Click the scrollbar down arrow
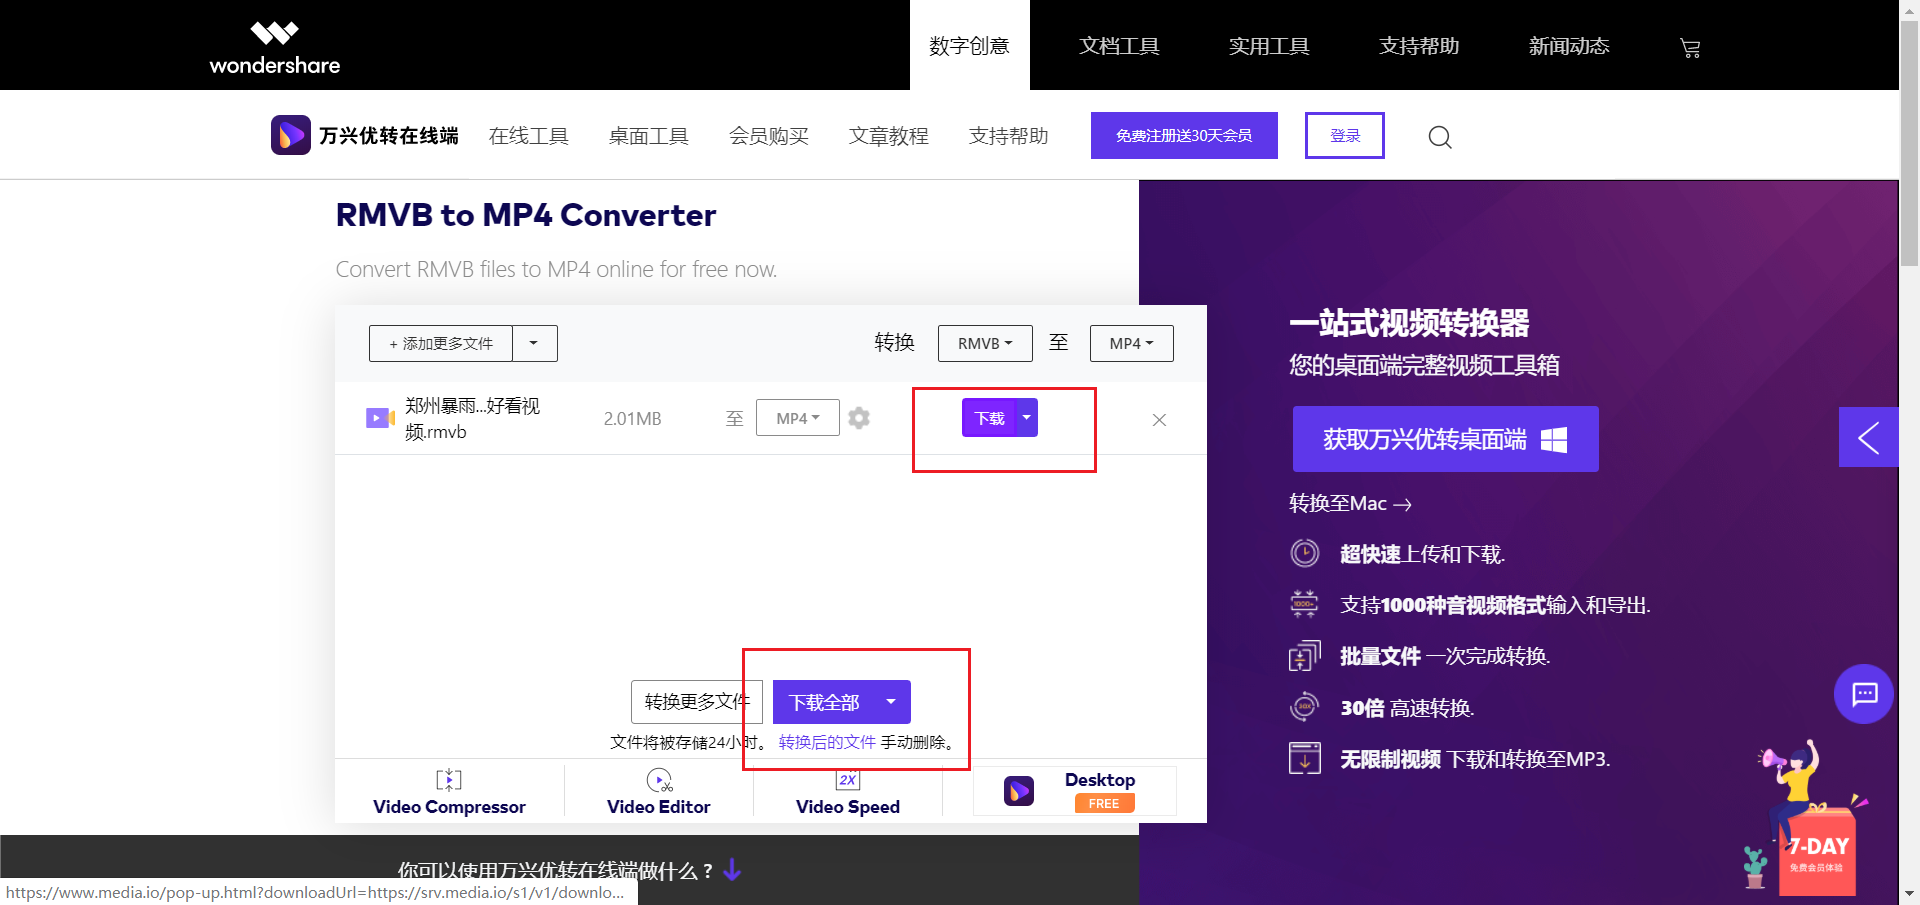1920x905 pixels. click(x=1910, y=894)
